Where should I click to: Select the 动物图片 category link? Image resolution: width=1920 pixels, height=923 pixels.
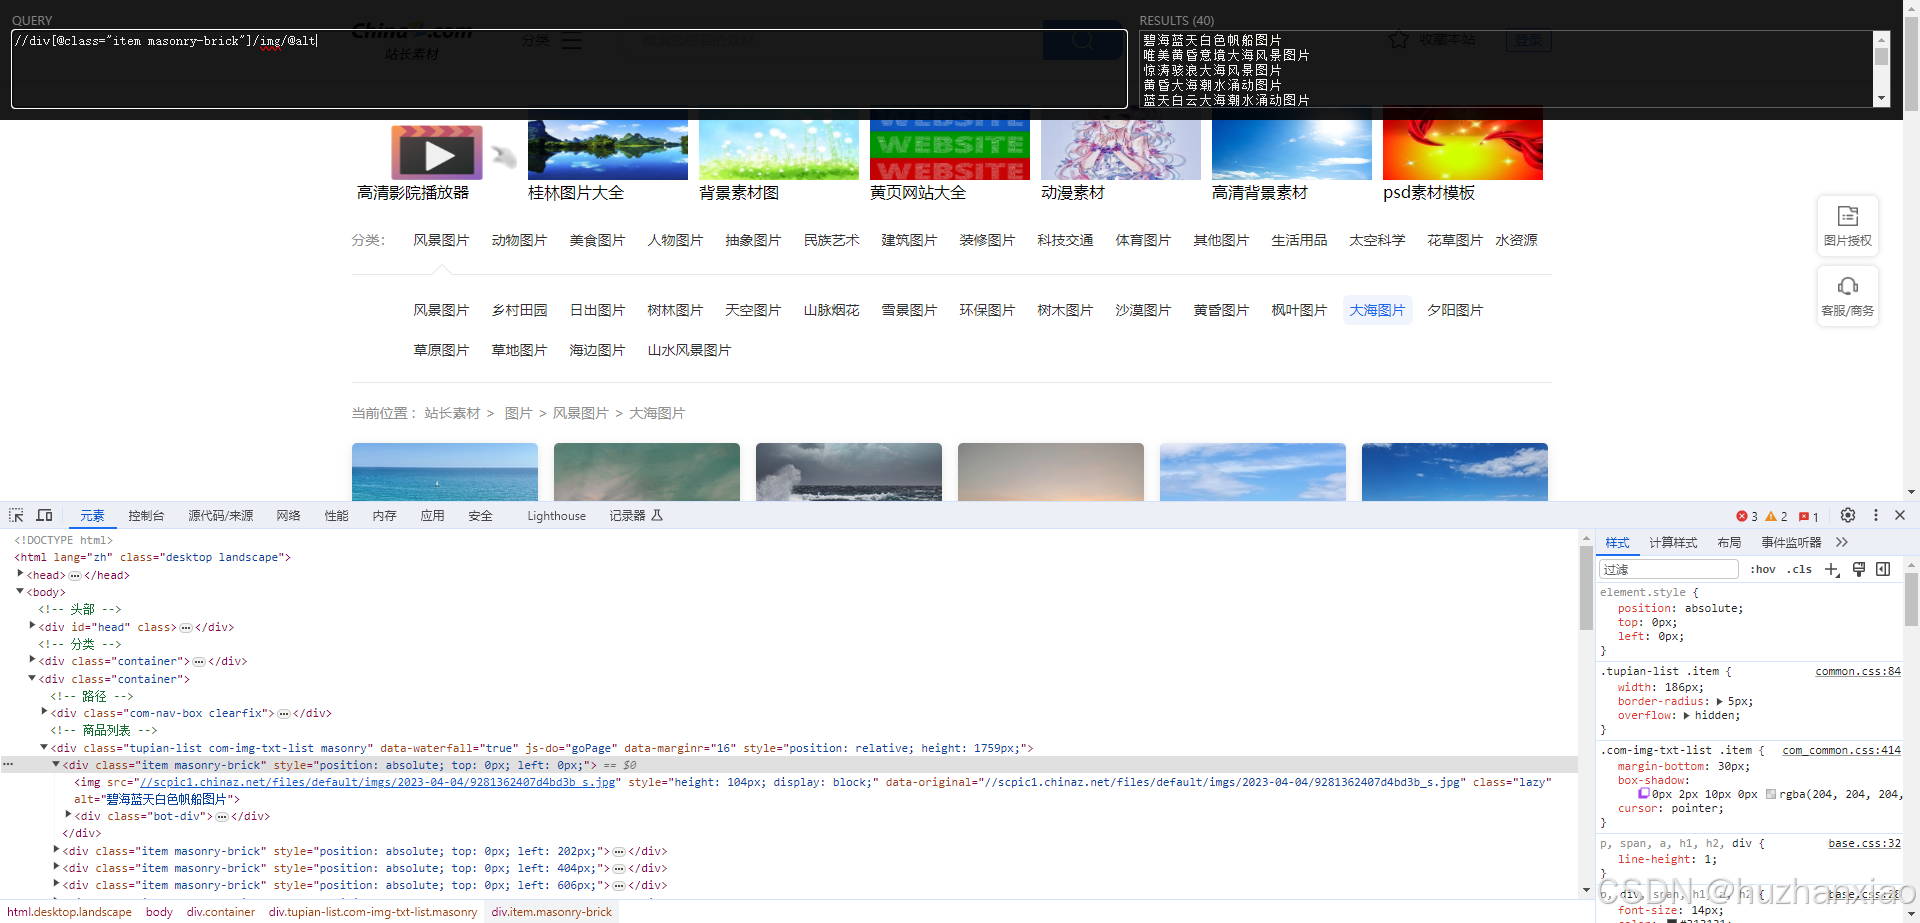click(x=519, y=240)
